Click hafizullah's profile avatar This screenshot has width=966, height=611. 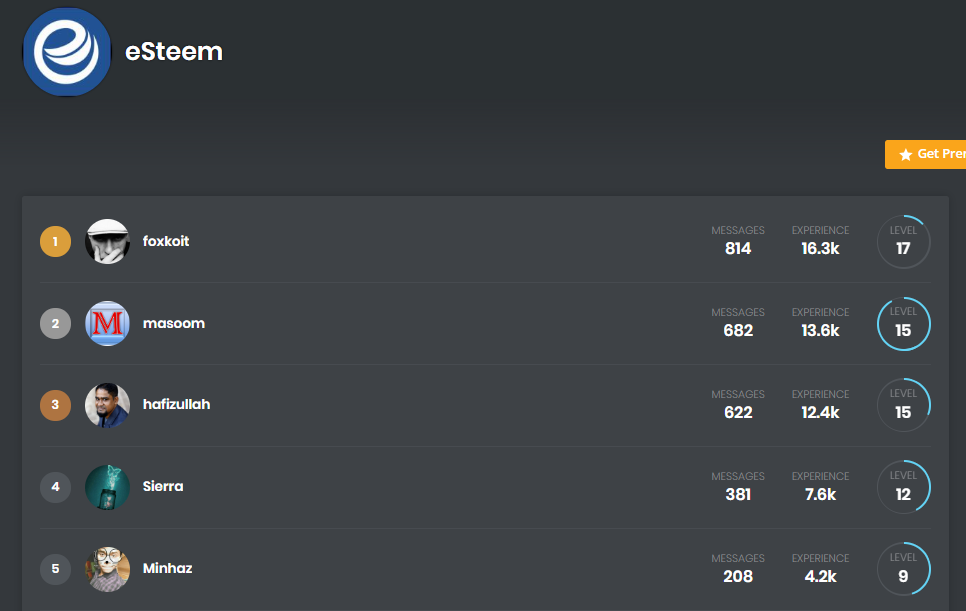point(107,405)
